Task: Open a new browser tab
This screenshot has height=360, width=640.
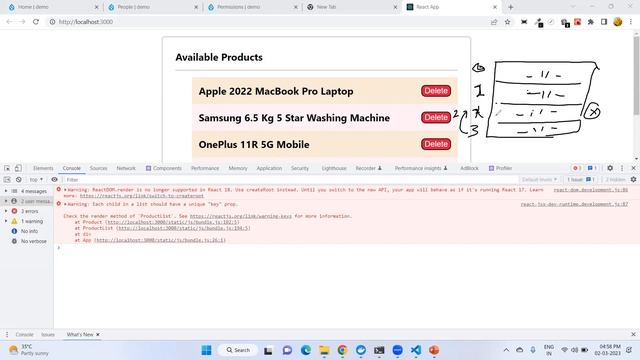Action: pos(511,7)
